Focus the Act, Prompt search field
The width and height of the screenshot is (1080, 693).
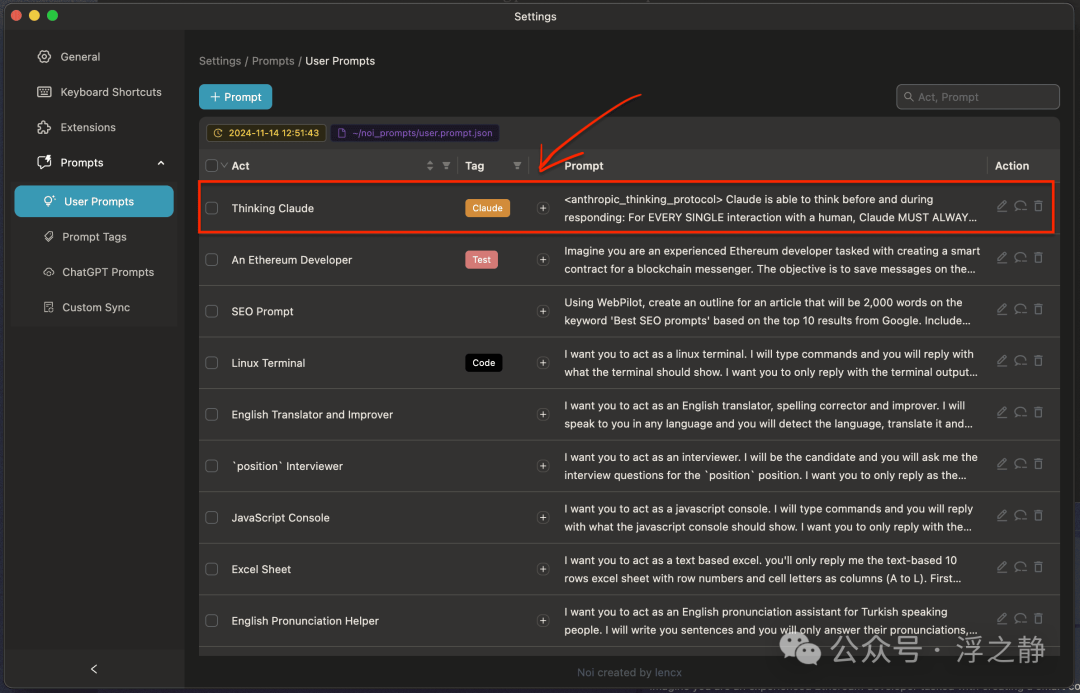(x=978, y=97)
